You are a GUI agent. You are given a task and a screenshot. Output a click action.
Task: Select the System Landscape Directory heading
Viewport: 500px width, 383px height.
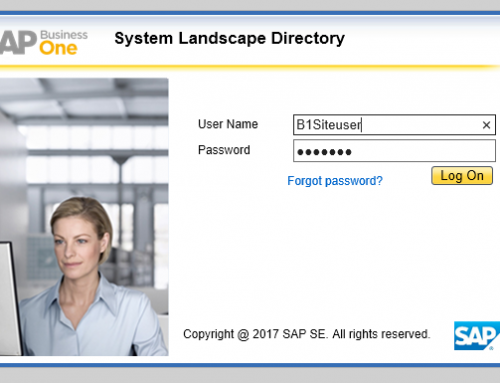[x=229, y=38]
